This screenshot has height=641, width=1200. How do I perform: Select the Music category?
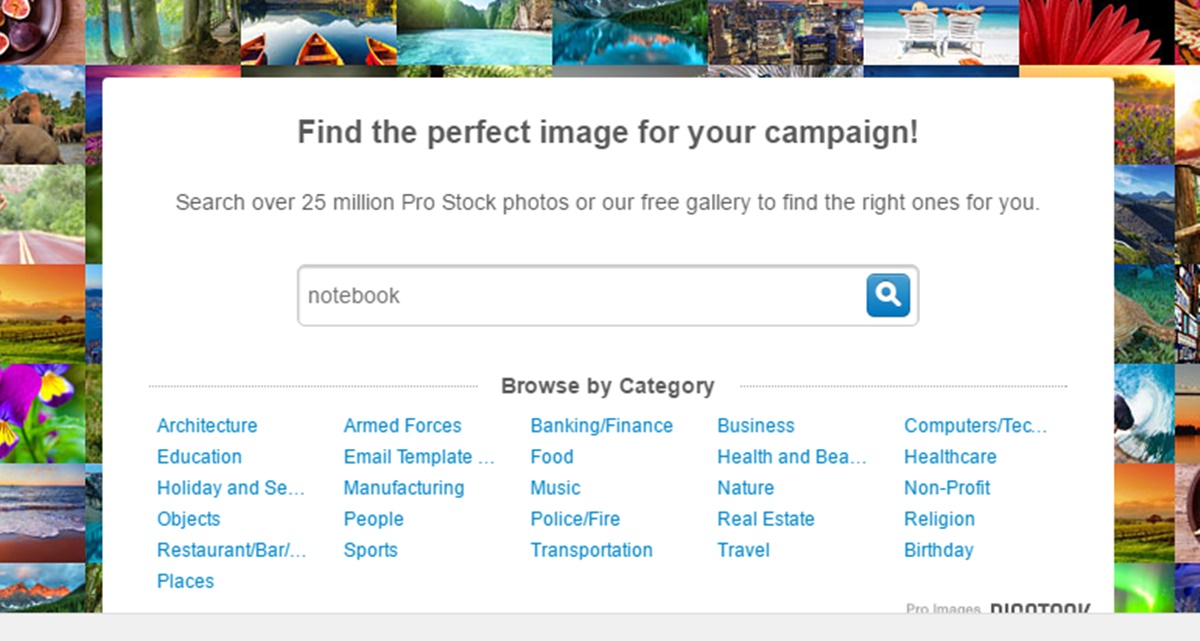click(x=555, y=488)
